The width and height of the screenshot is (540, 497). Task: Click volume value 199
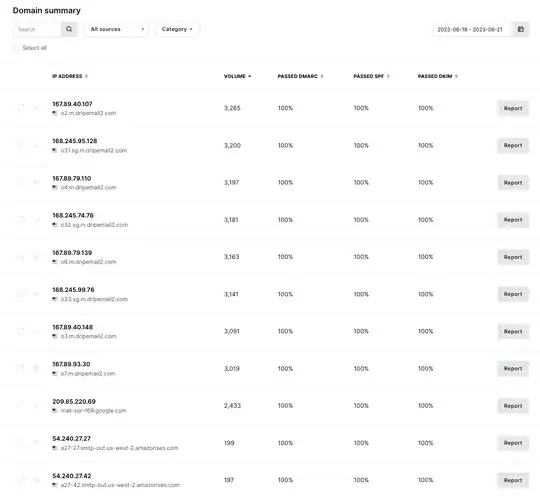pyautogui.click(x=229, y=443)
